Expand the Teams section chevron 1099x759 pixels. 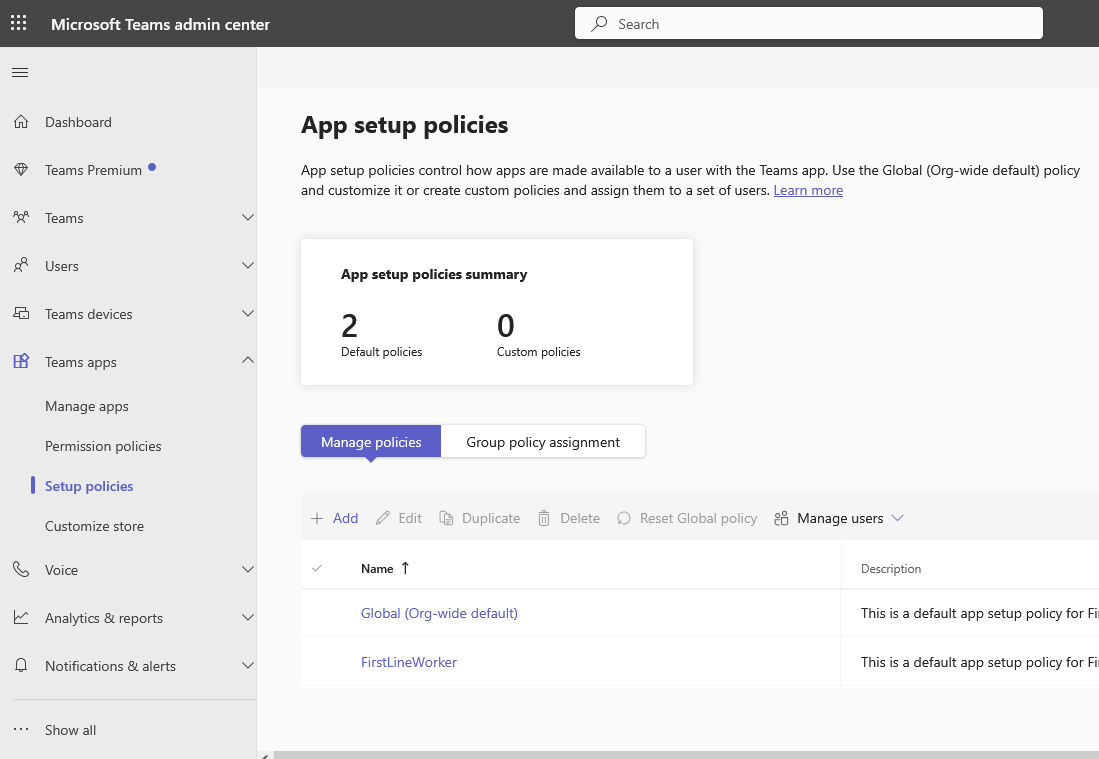tap(248, 218)
